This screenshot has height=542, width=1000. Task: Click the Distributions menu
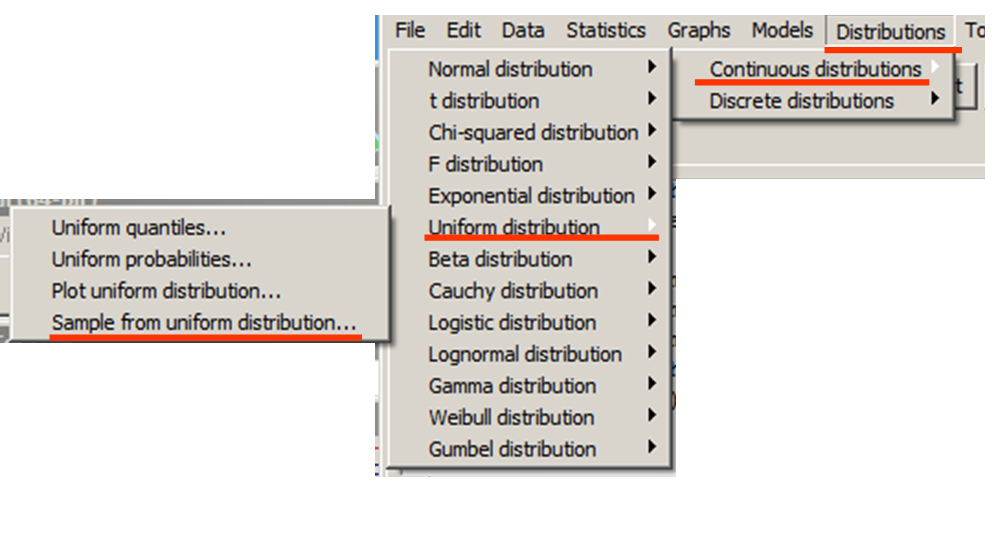click(890, 32)
